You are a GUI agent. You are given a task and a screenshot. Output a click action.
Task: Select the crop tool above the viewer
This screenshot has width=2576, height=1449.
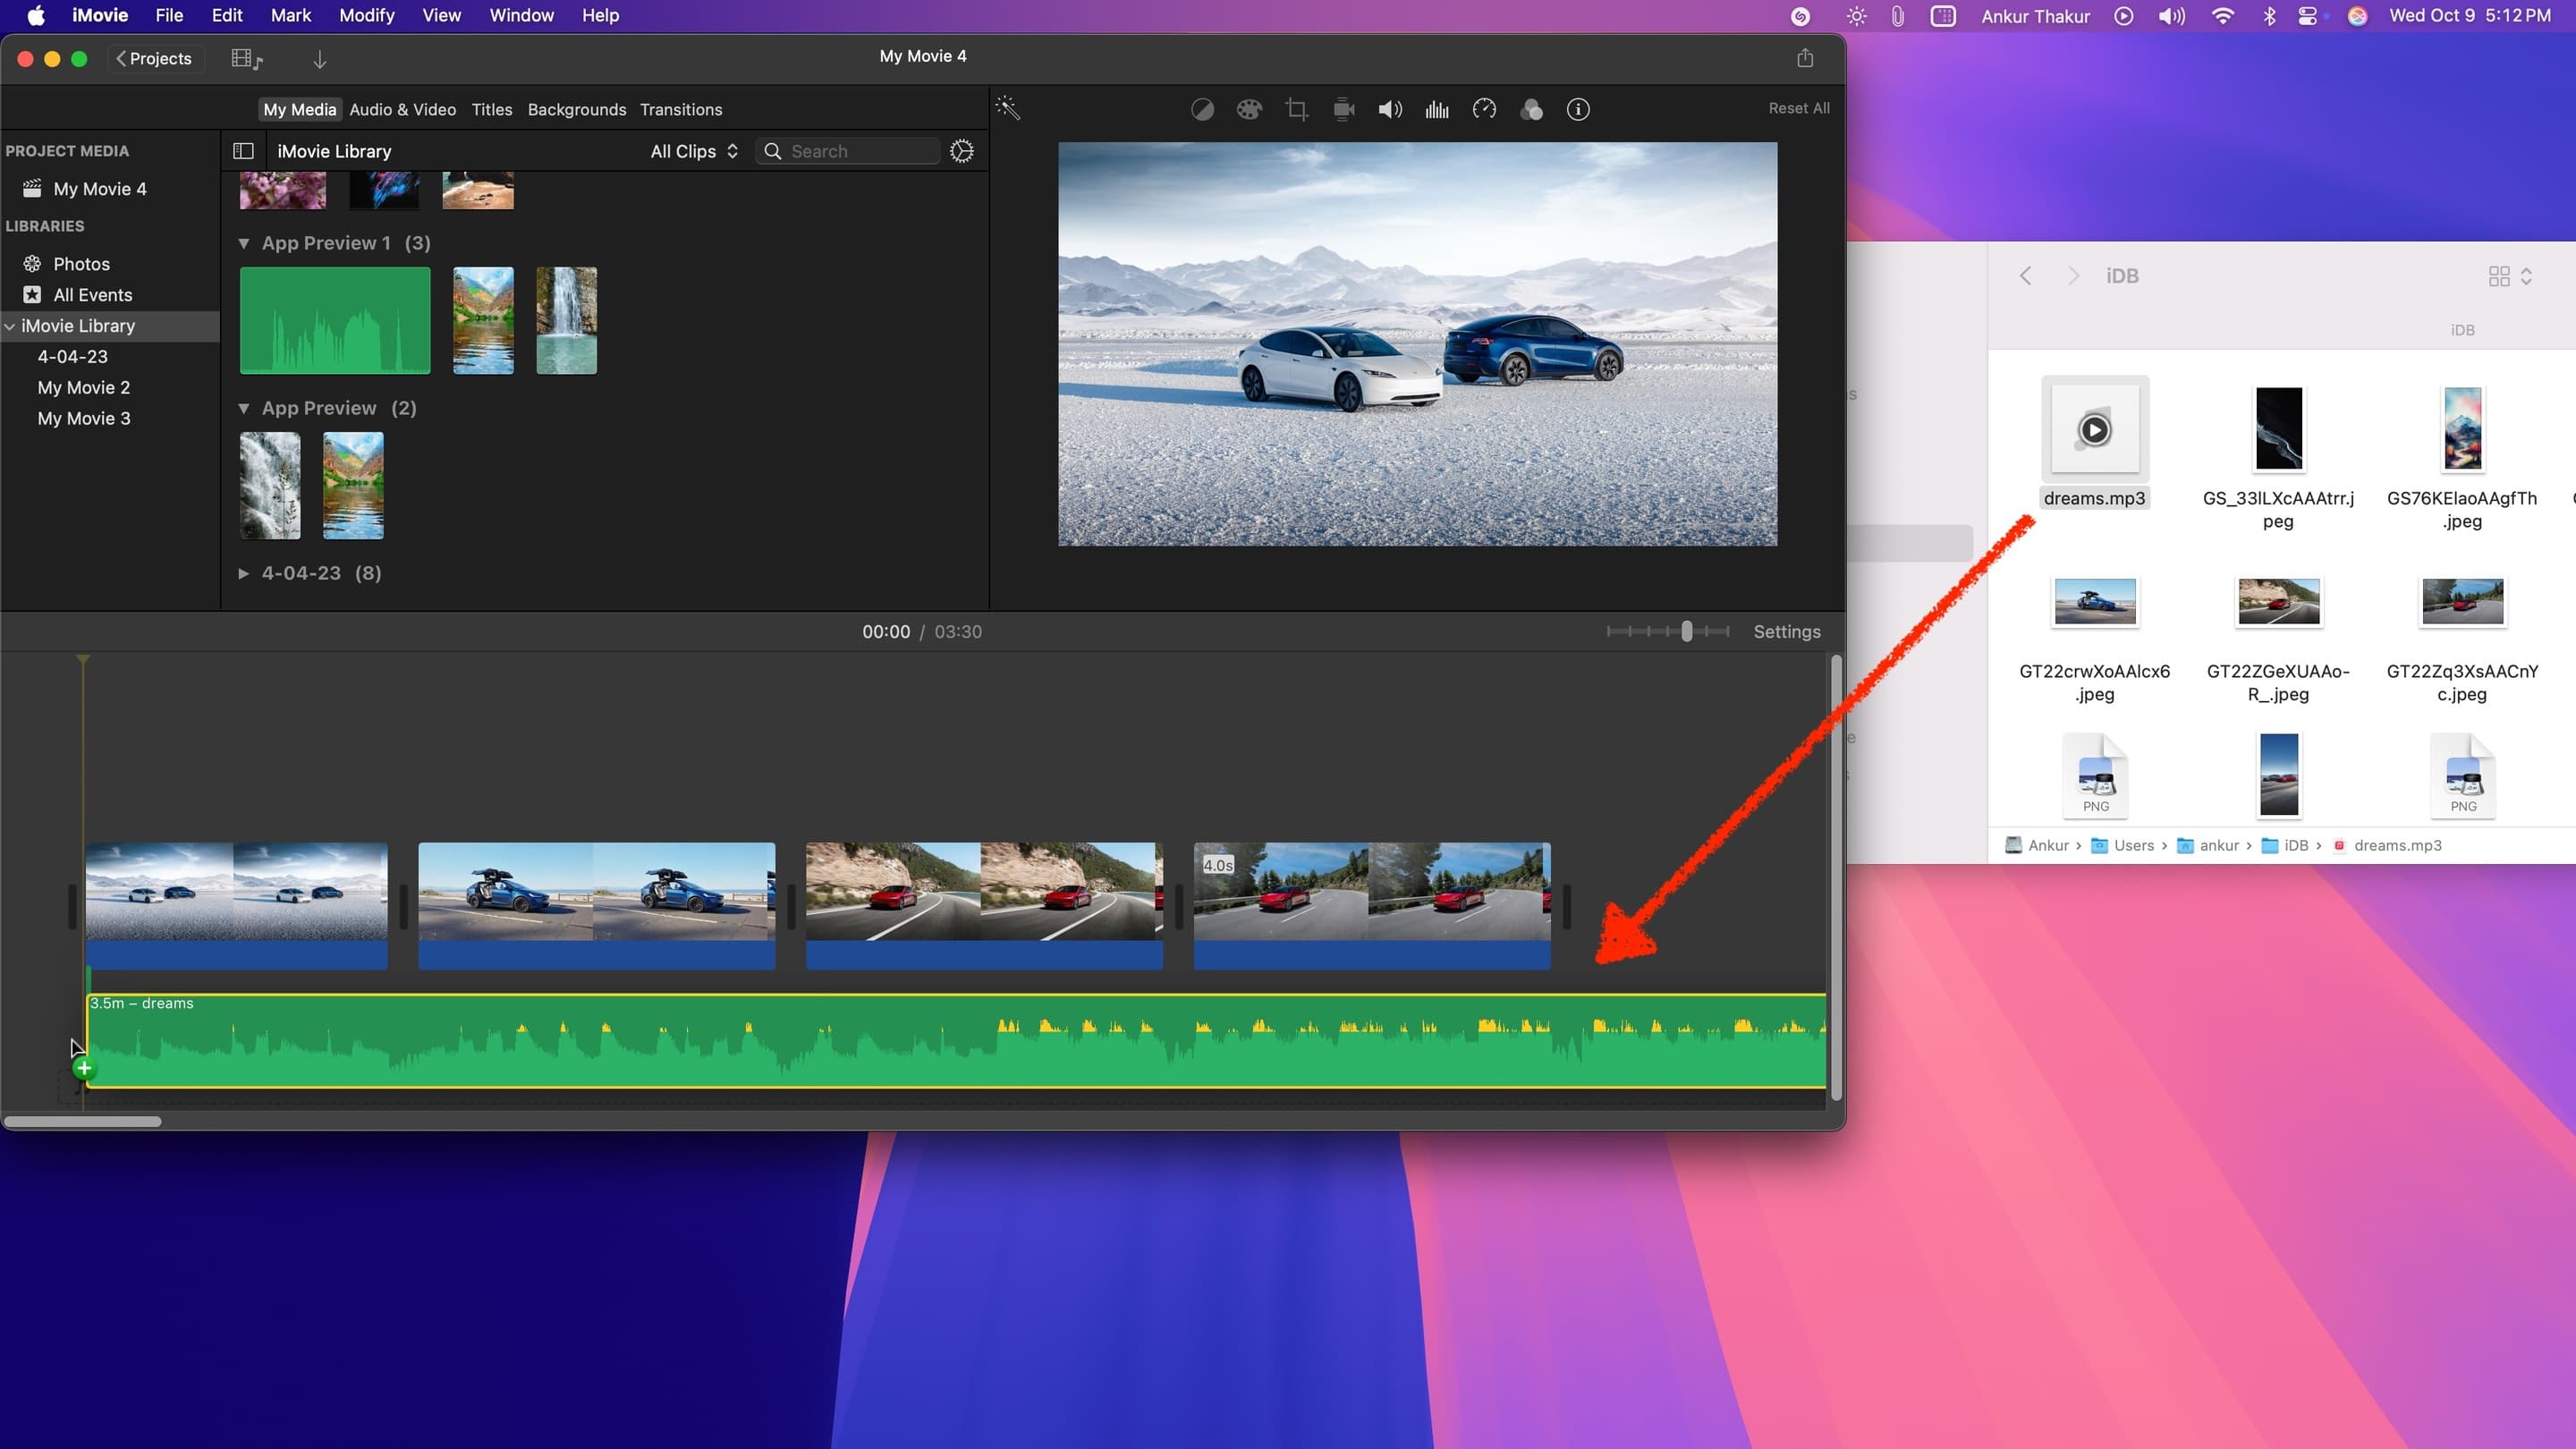point(1296,109)
